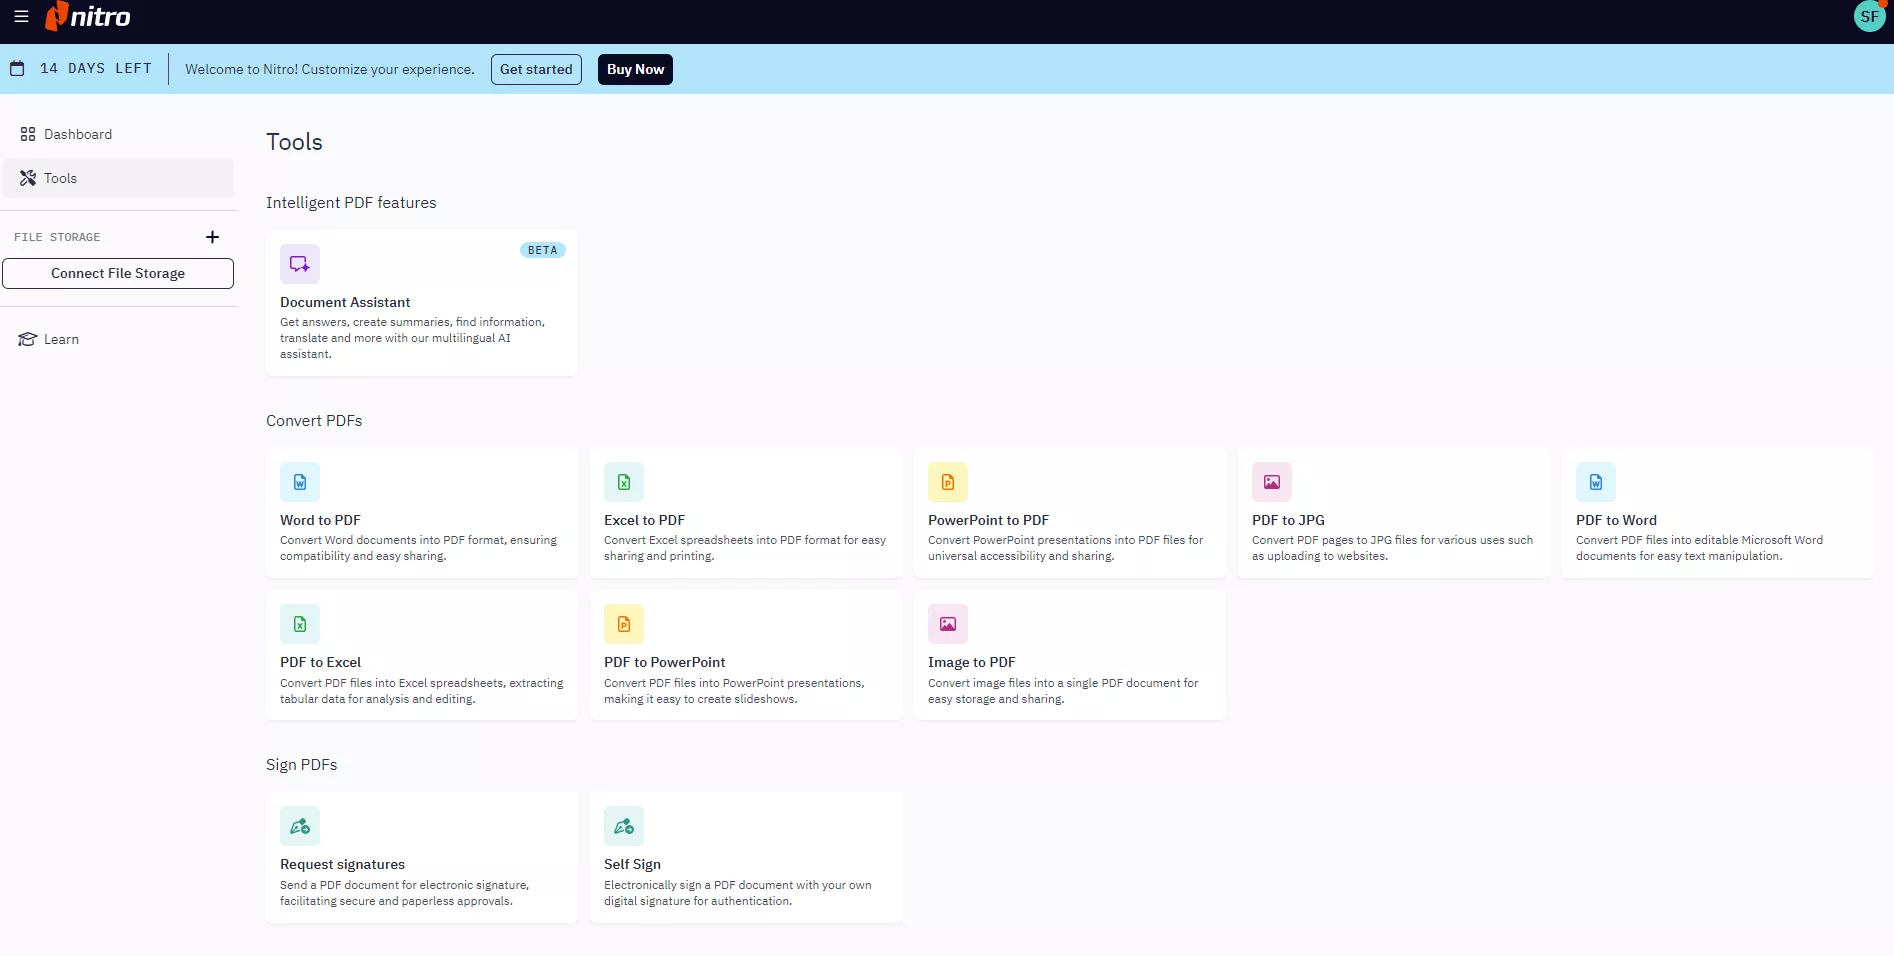The height and width of the screenshot is (956, 1894).
Task: Click the 'Intelligent PDF features' heading
Action: (351, 203)
